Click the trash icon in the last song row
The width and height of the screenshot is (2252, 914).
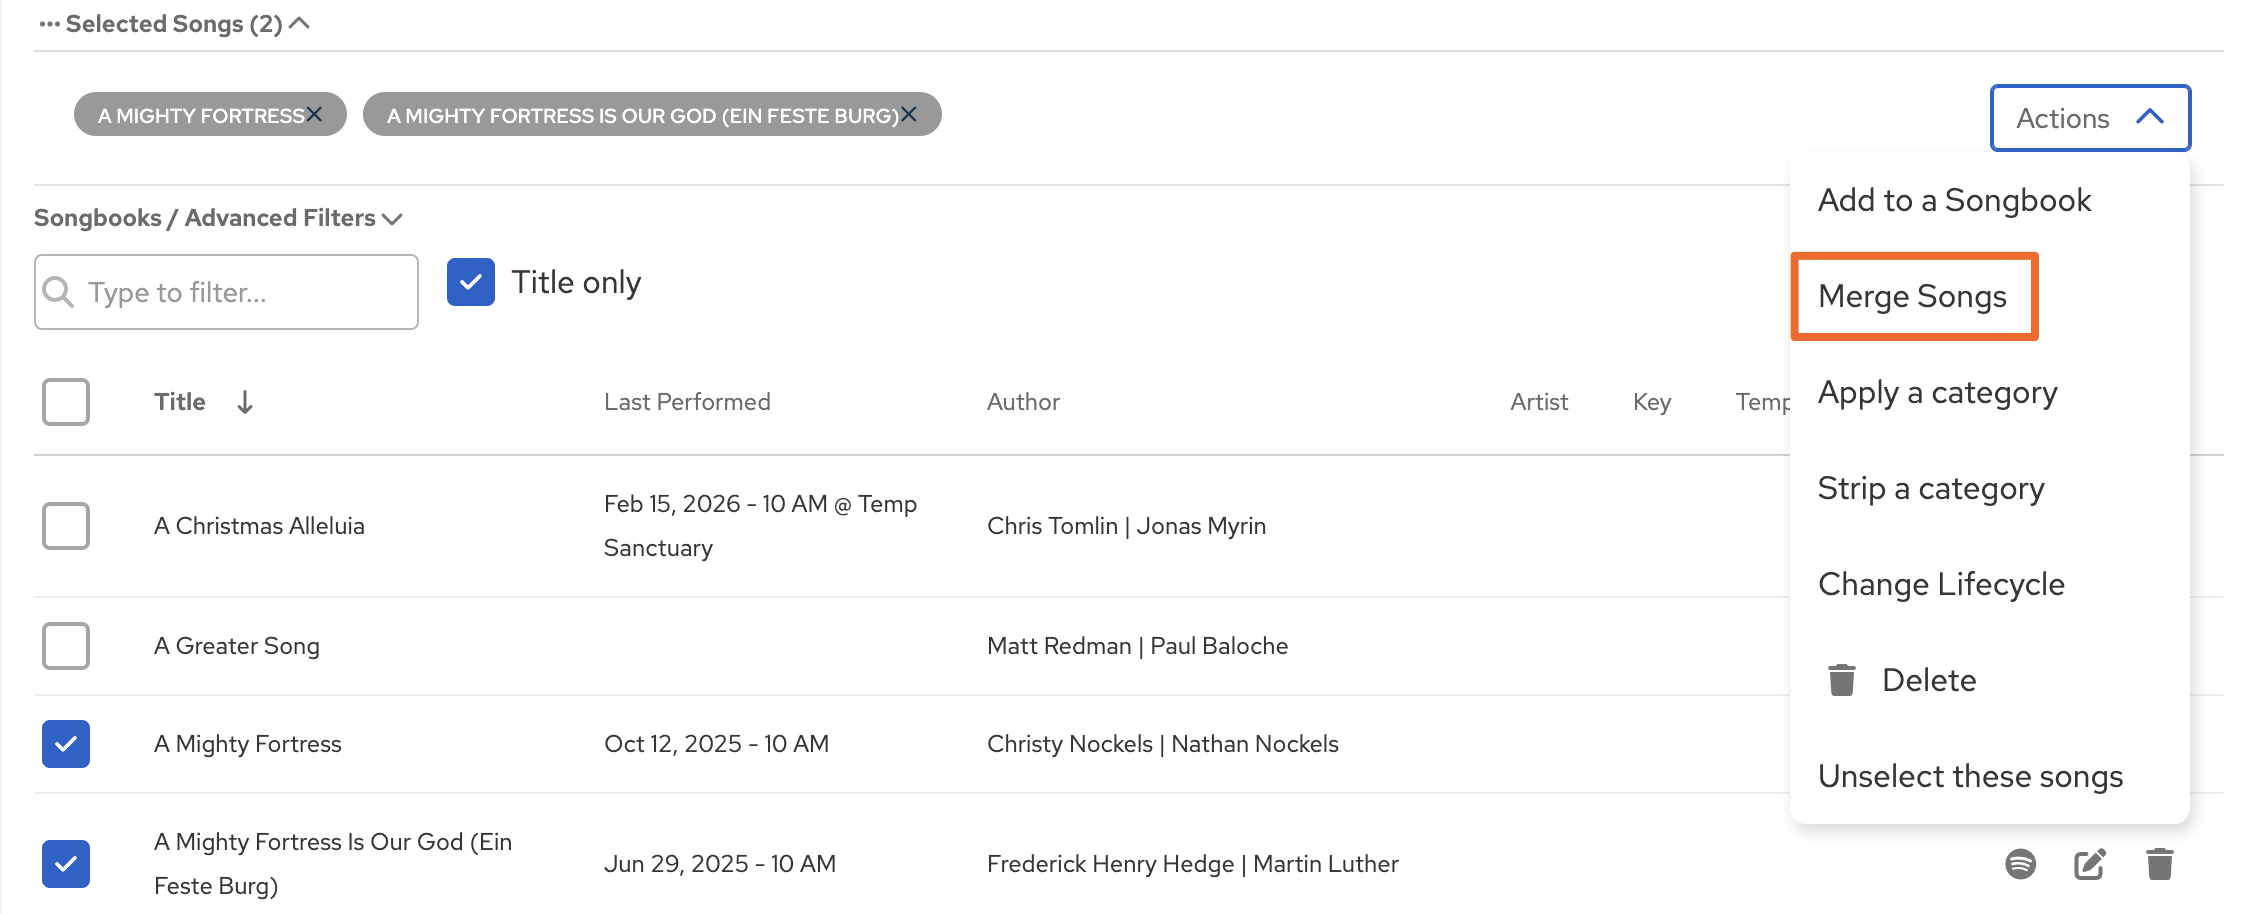click(x=2159, y=863)
